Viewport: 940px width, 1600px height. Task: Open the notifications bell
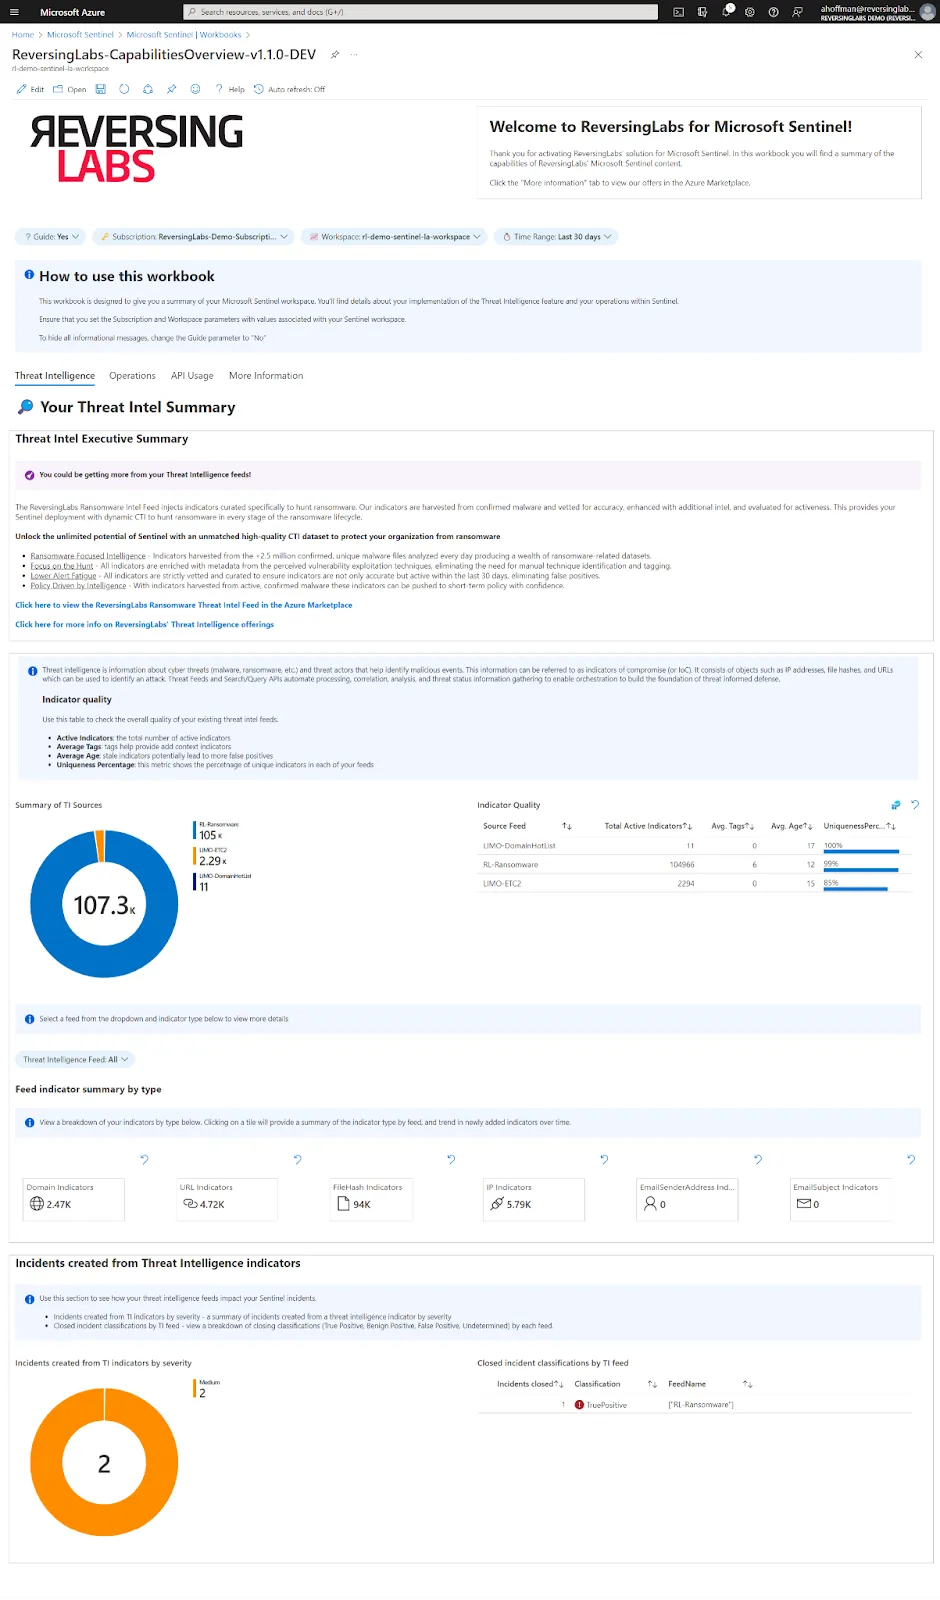tap(727, 11)
